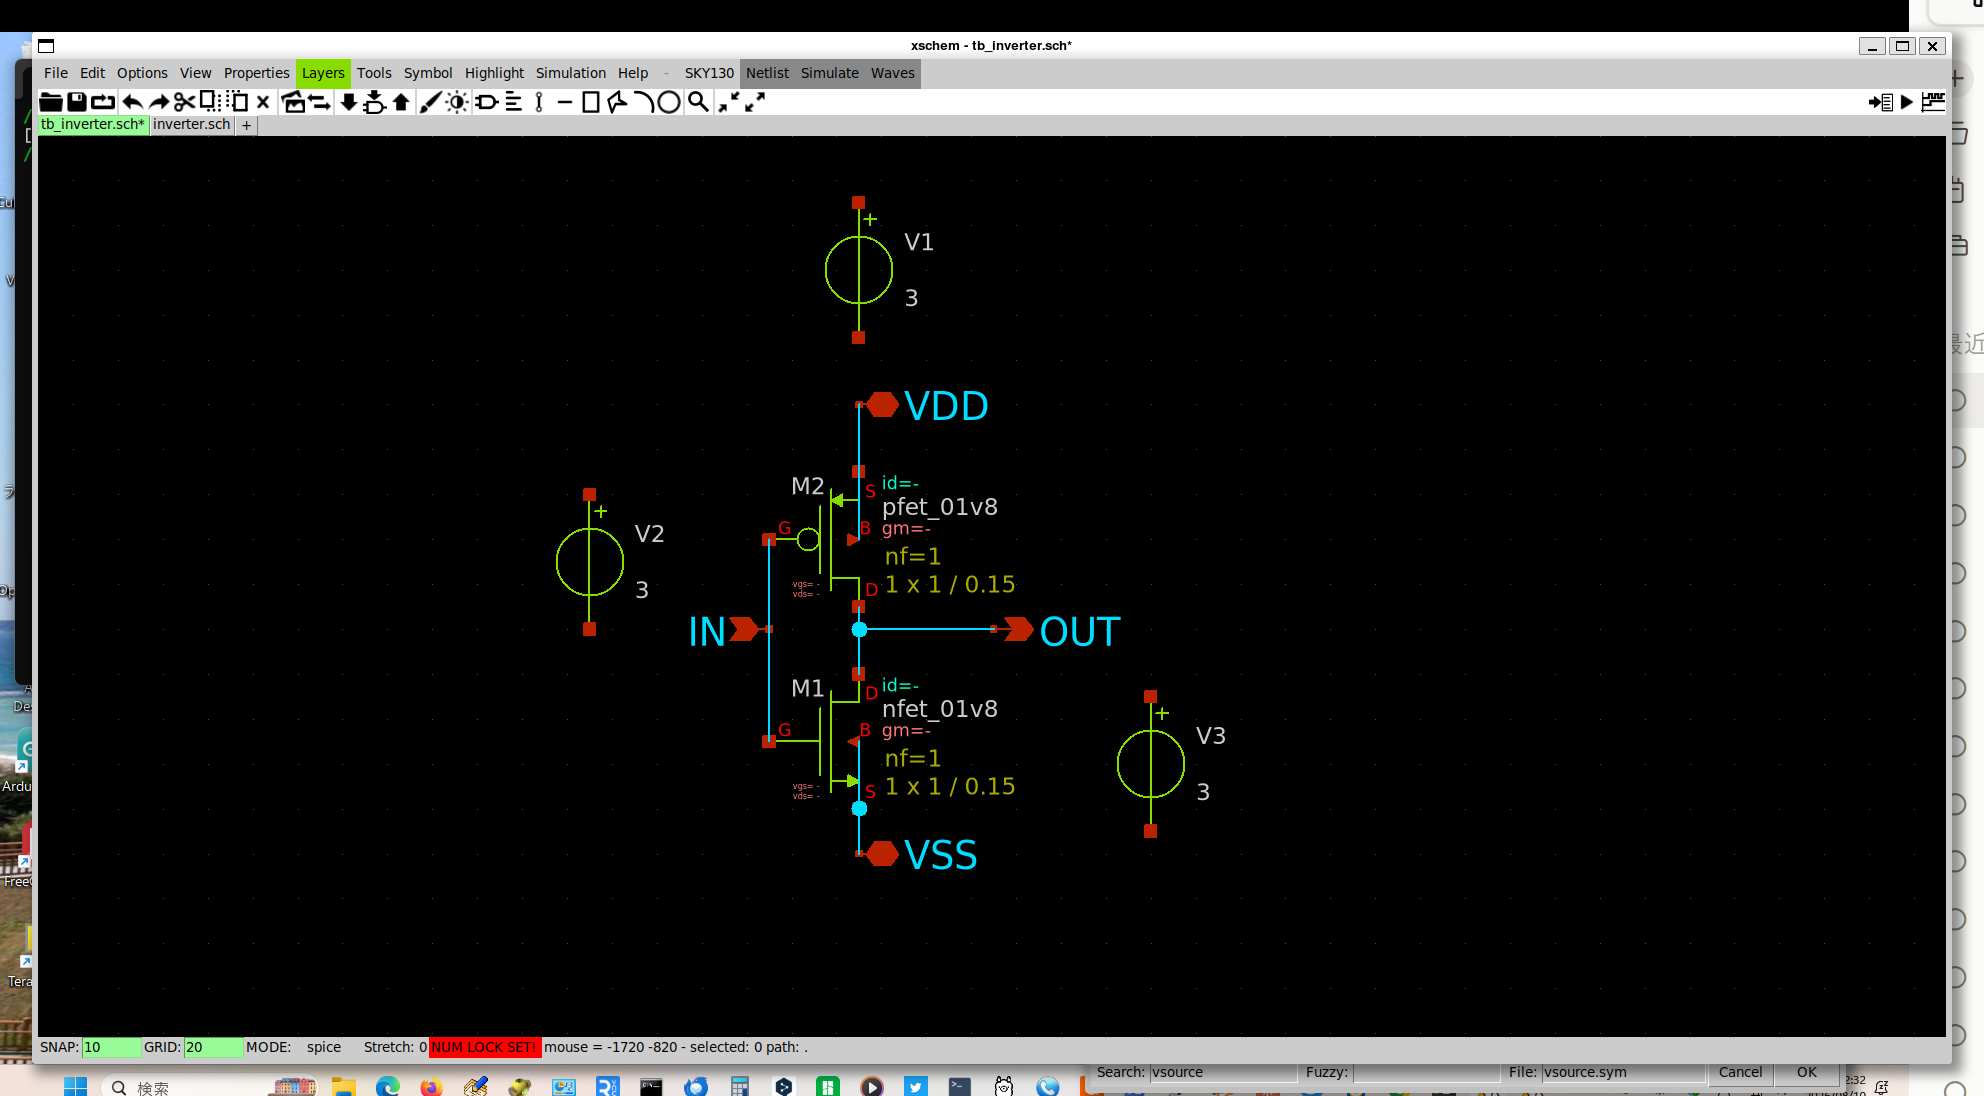Select the V1 voltage source symbol
This screenshot has width=1984, height=1096.
(859, 270)
